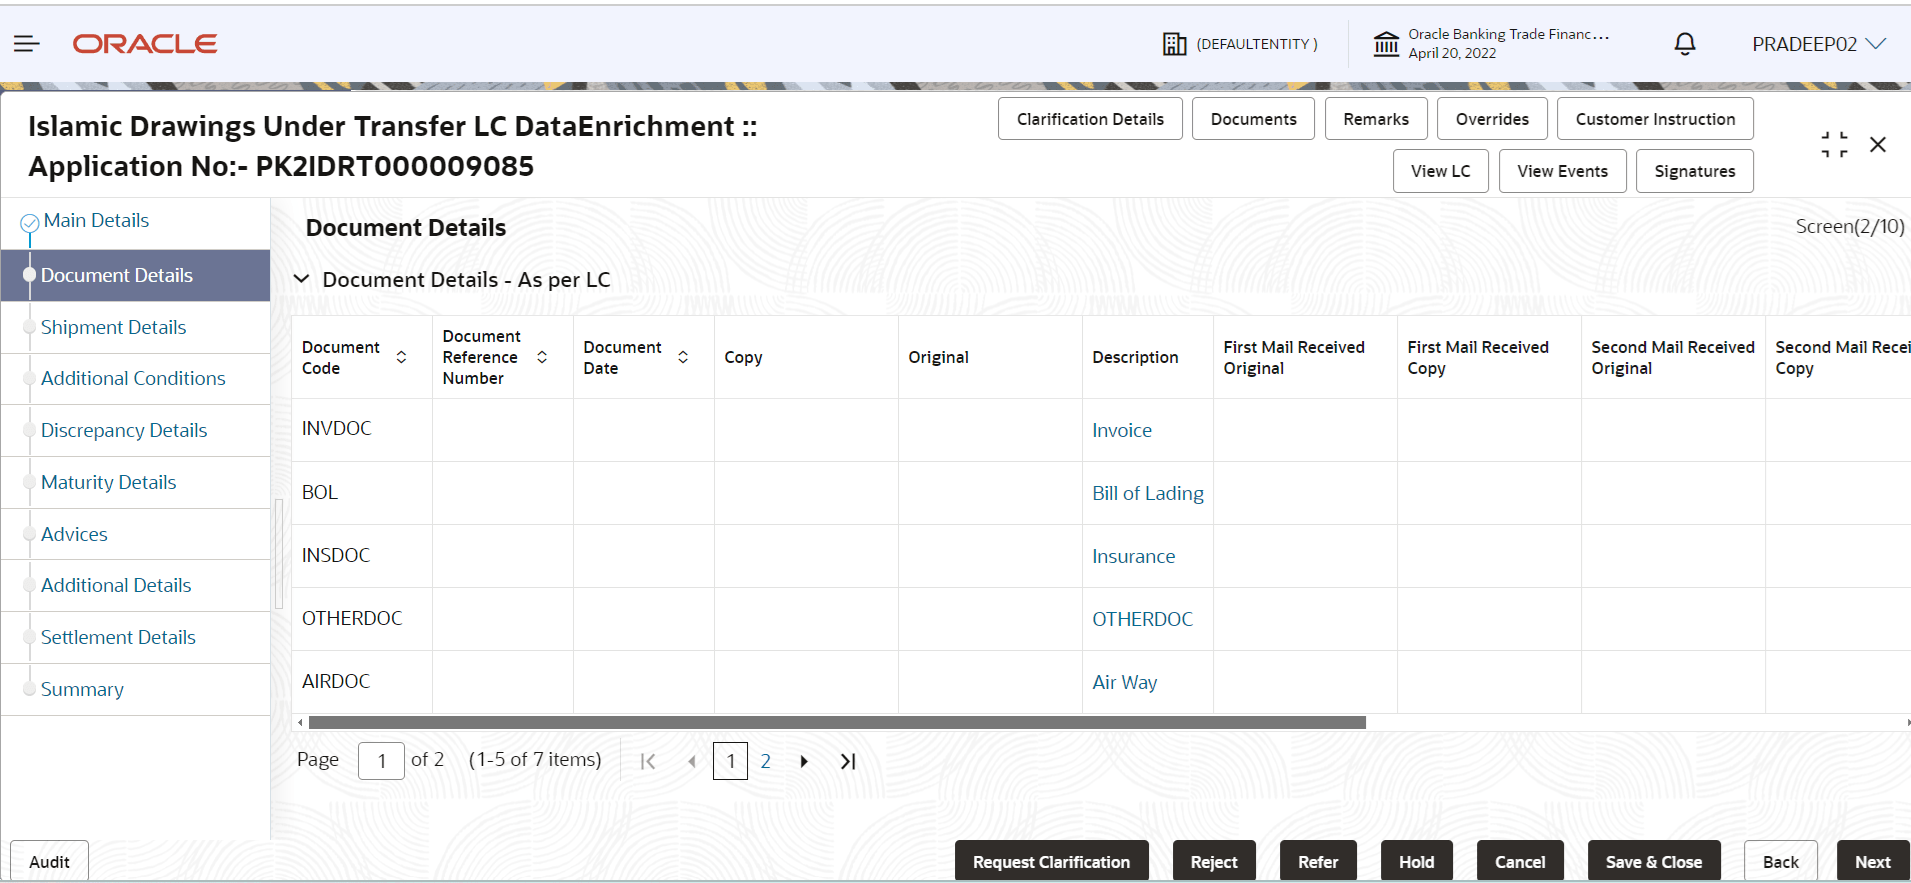Click Save & Close
Image resolution: width=1911 pixels, height=883 pixels.
point(1654,861)
